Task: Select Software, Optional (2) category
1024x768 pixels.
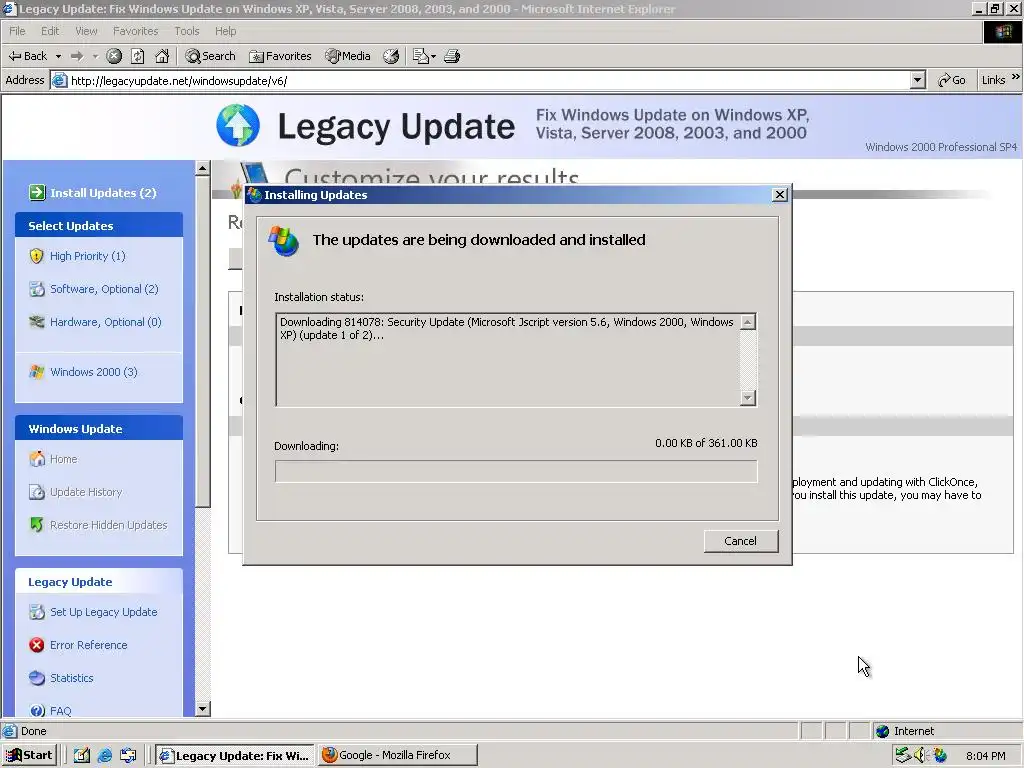Action: (104, 289)
